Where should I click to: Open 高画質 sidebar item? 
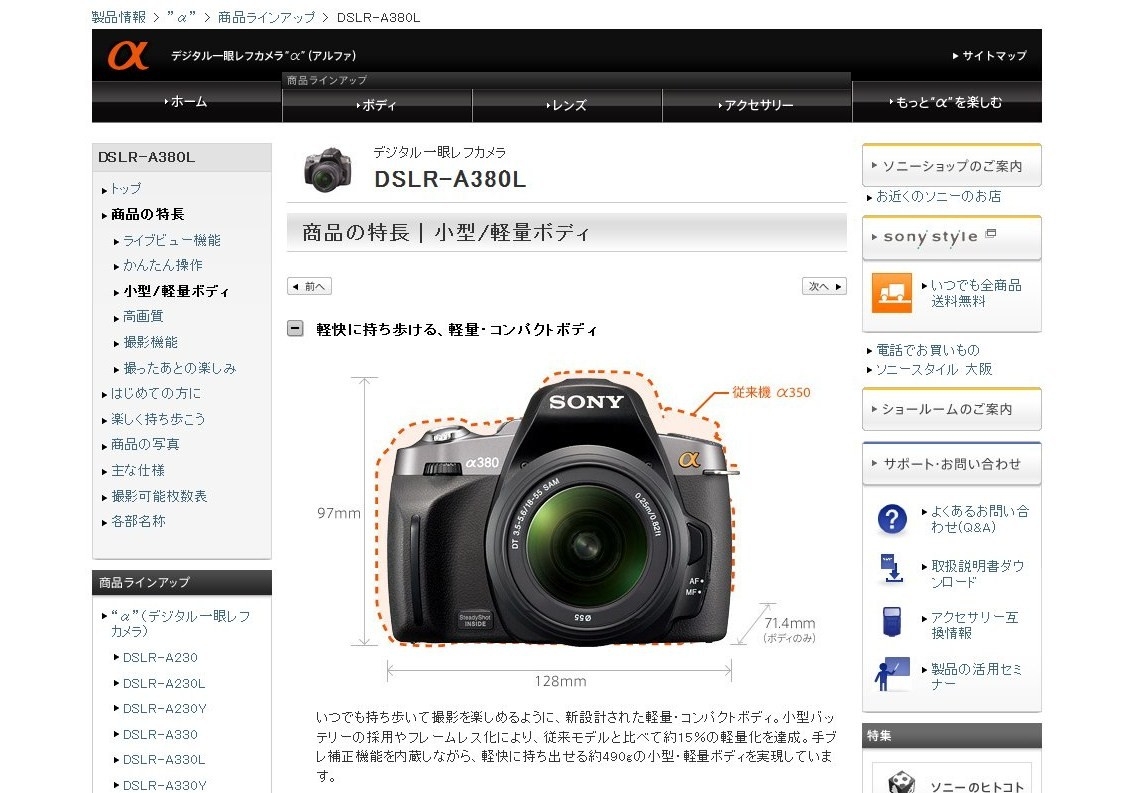[x=143, y=316]
